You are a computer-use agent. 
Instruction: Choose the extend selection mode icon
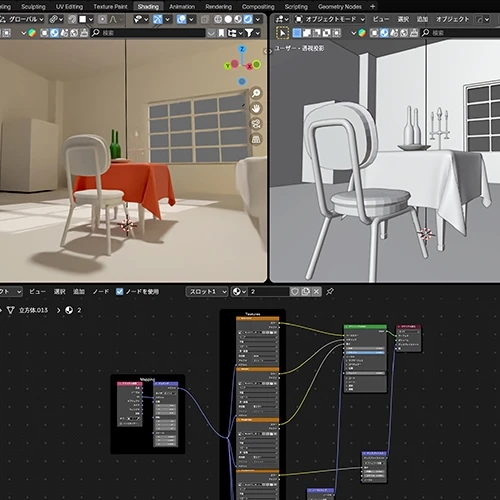[x=307, y=33]
